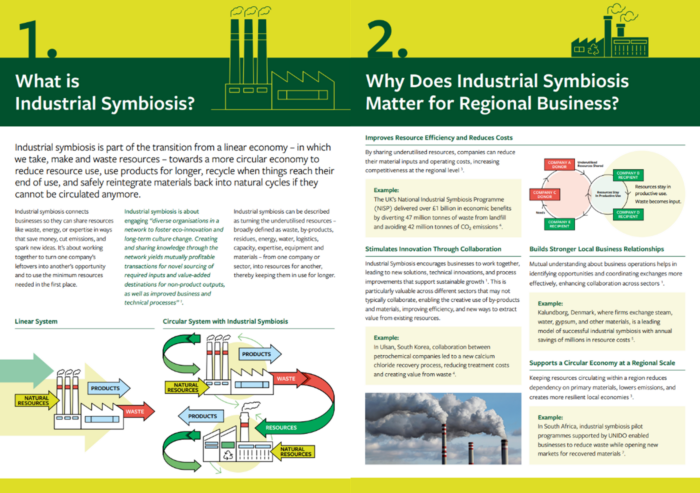Click the COMPANY C DONOR box
700x493 pixels.
[545, 194]
